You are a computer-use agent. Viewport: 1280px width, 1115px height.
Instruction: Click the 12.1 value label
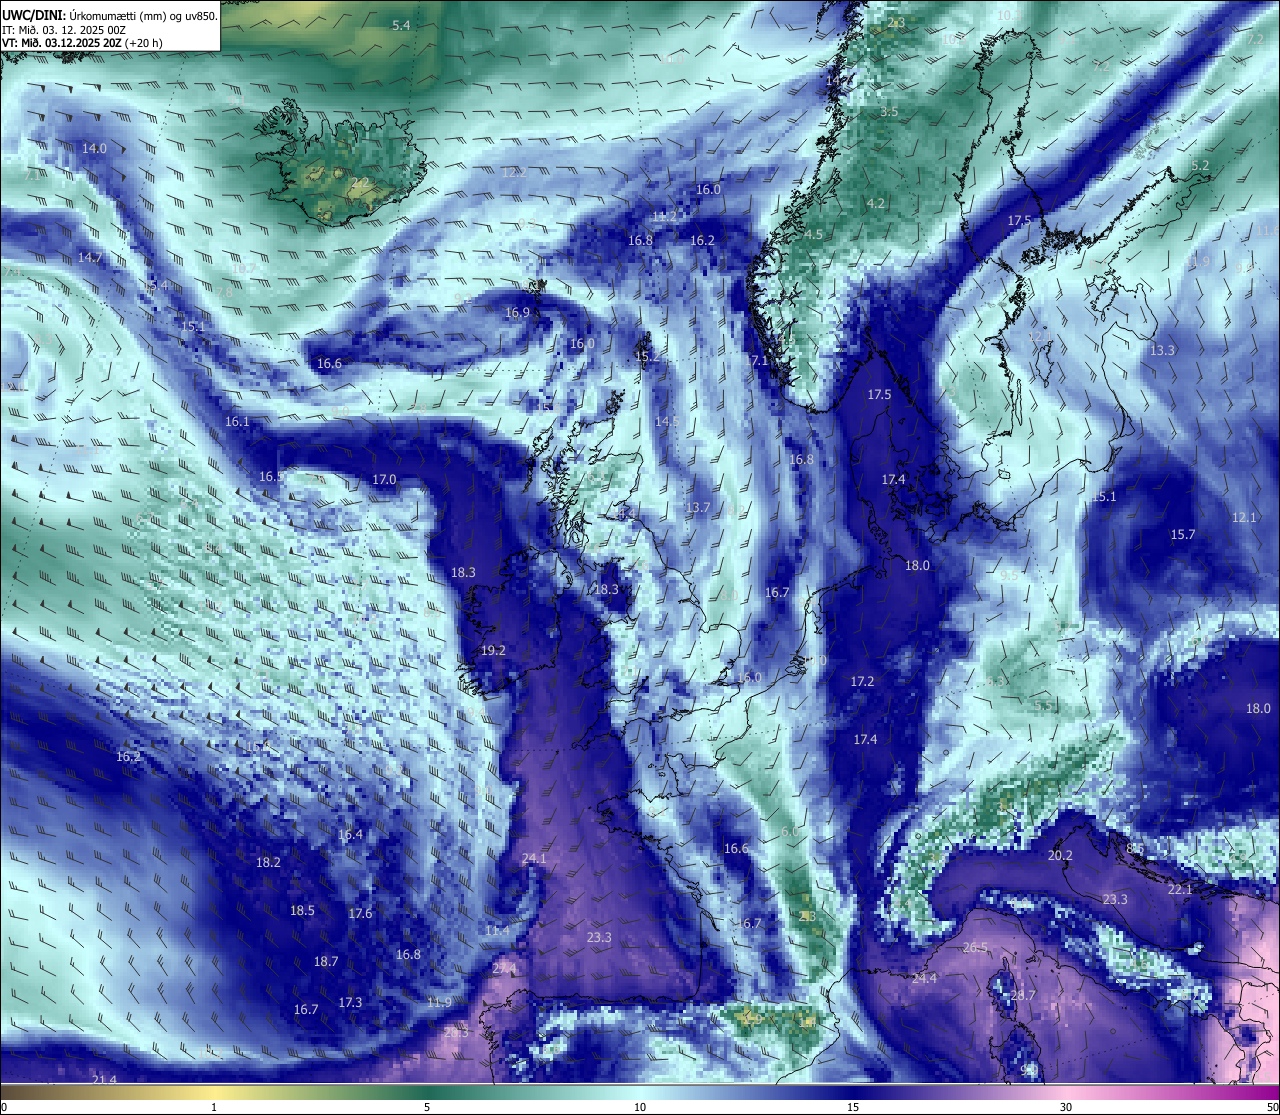coord(1244,517)
